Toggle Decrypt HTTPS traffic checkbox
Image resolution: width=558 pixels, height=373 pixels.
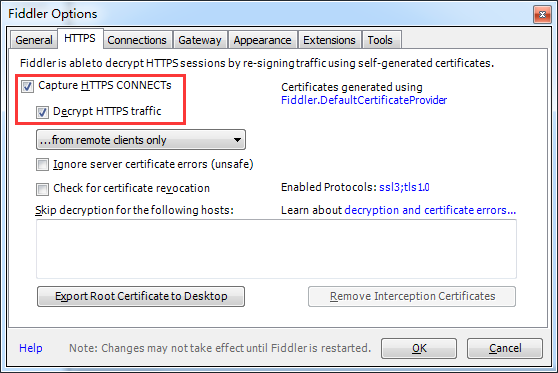42,112
